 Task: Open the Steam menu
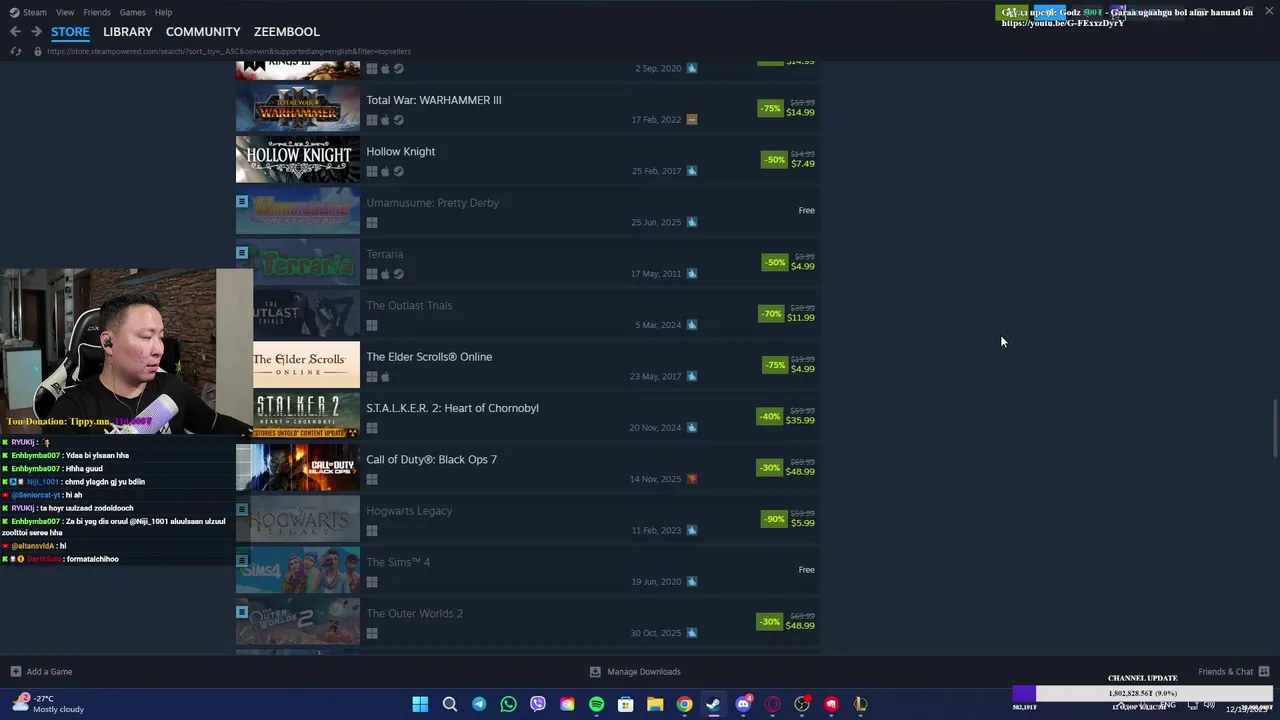tap(28, 12)
